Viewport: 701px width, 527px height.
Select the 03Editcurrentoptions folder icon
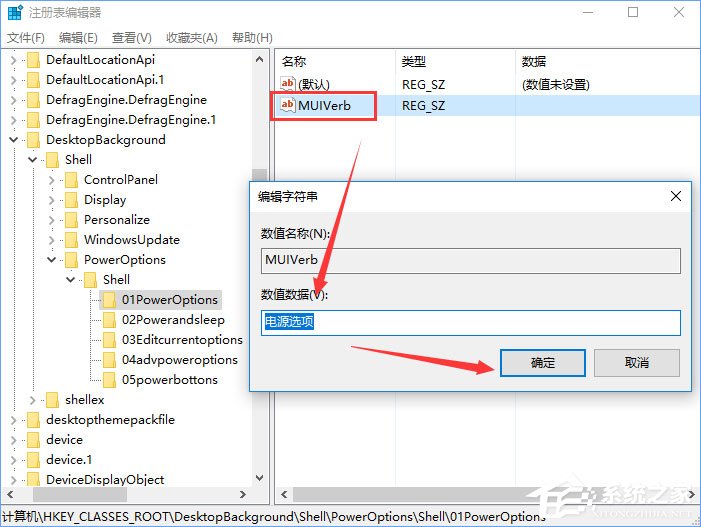tap(109, 340)
